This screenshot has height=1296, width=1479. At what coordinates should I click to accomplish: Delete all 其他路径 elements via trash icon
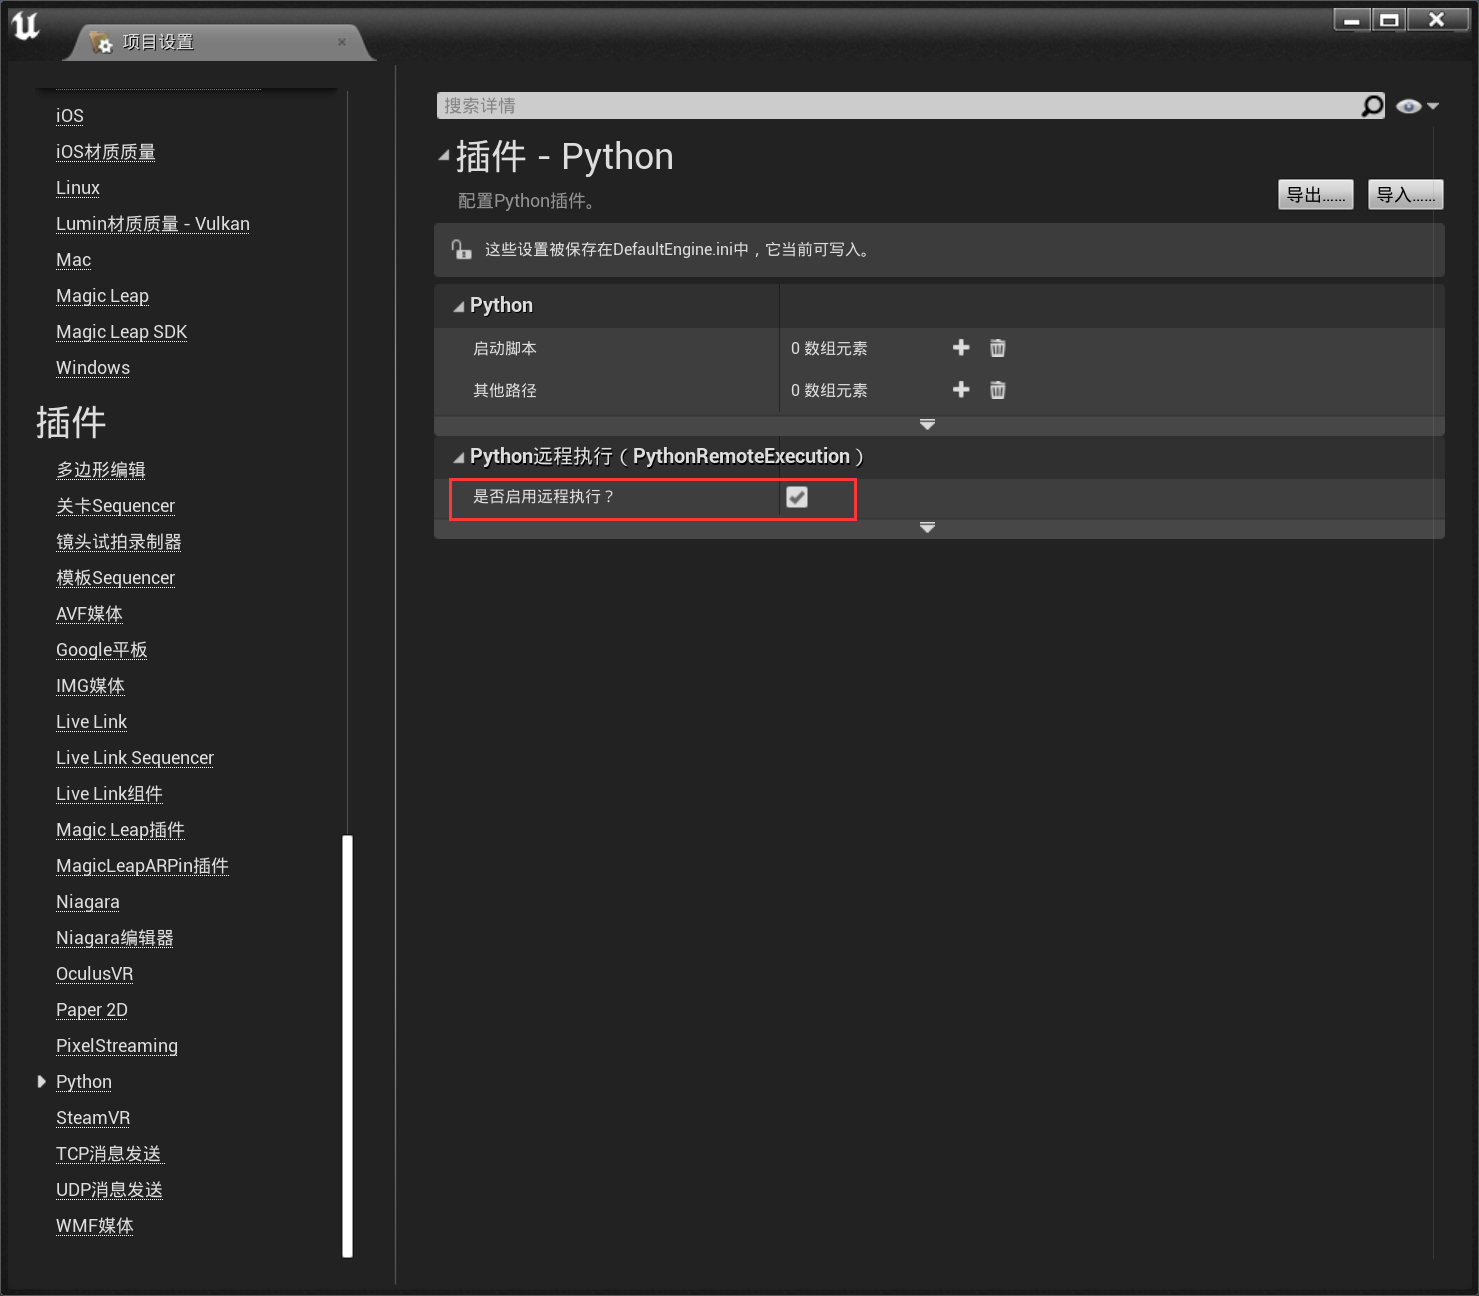pyautogui.click(x=997, y=390)
